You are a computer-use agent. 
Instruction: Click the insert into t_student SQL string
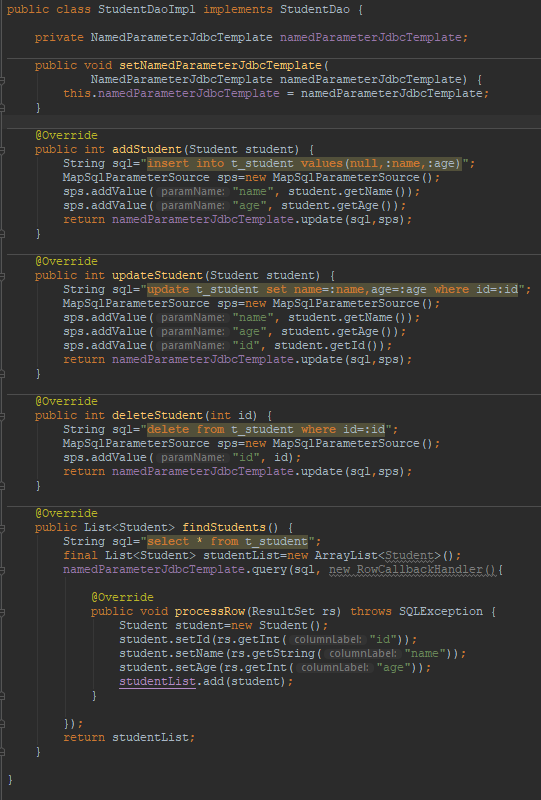click(x=304, y=163)
